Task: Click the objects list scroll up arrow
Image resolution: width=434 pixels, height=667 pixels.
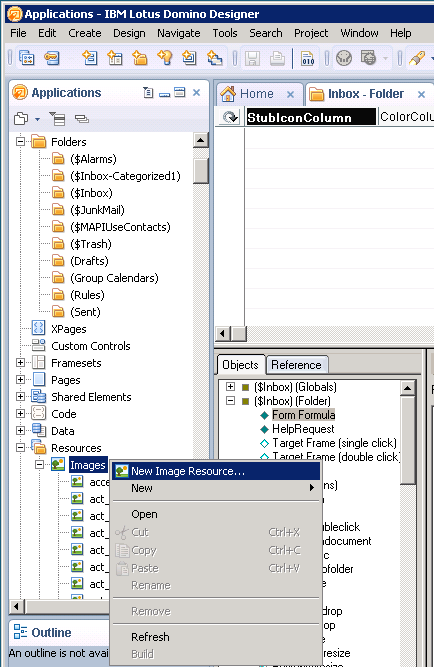Action: pos(408,388)
